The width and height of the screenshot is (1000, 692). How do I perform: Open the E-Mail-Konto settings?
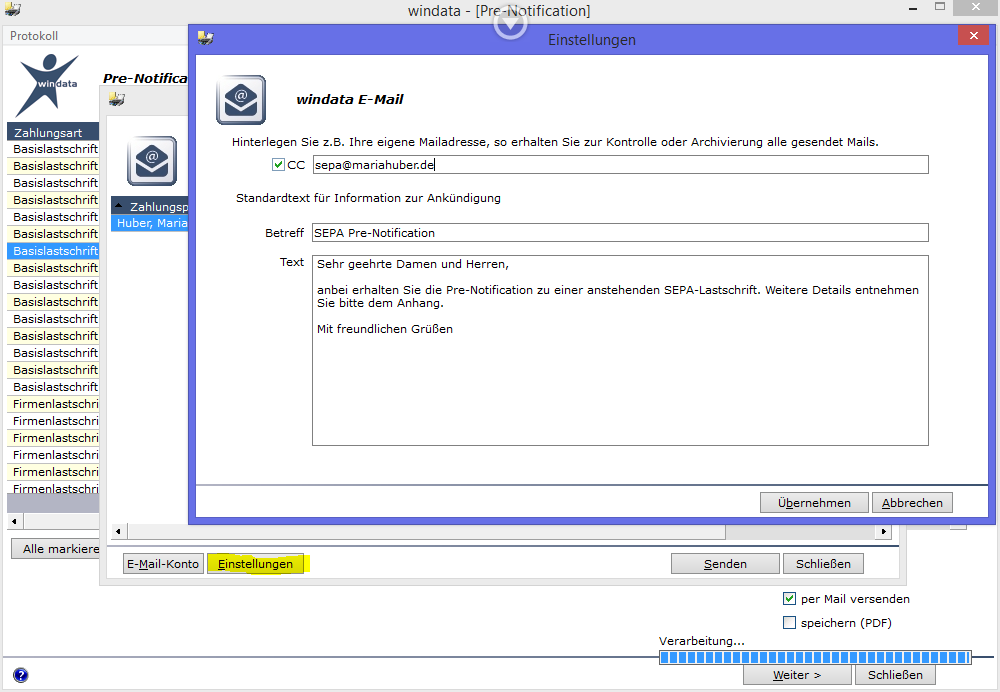(163, 564)
